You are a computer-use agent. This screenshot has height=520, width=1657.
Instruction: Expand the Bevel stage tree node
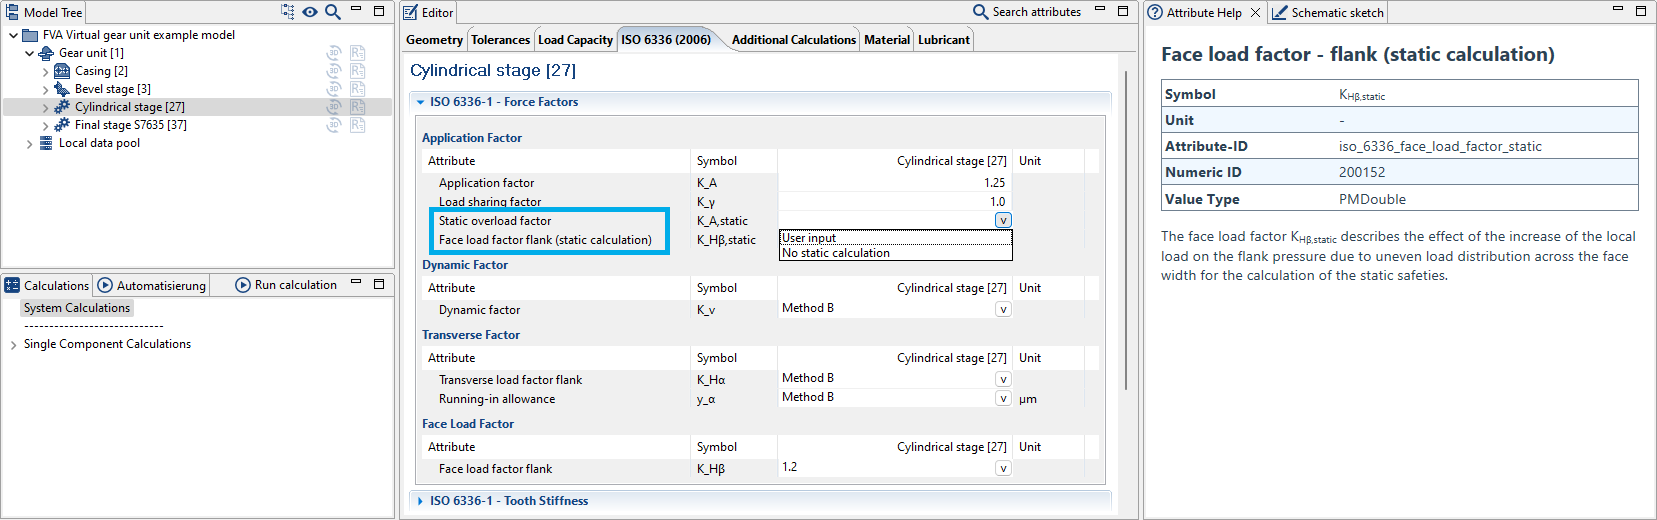(45, 89)
